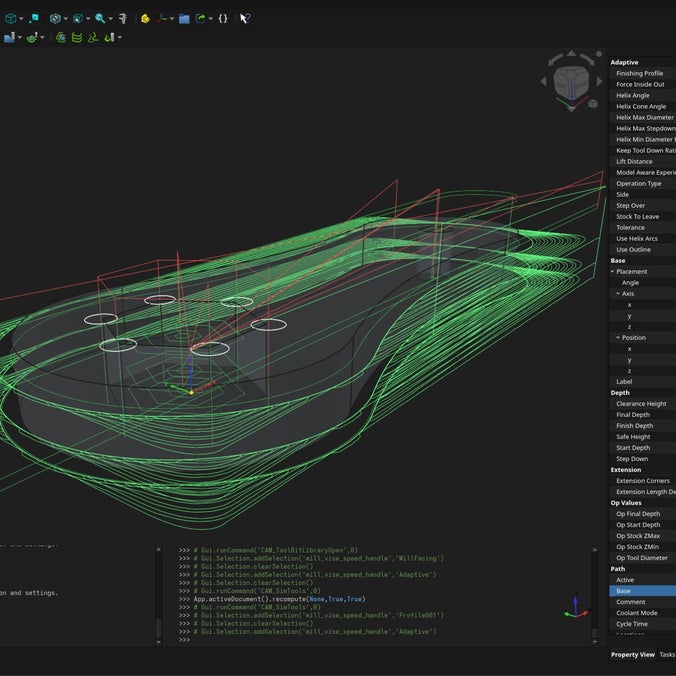Collapse the Position property subgroup

(x=618, y=338)
